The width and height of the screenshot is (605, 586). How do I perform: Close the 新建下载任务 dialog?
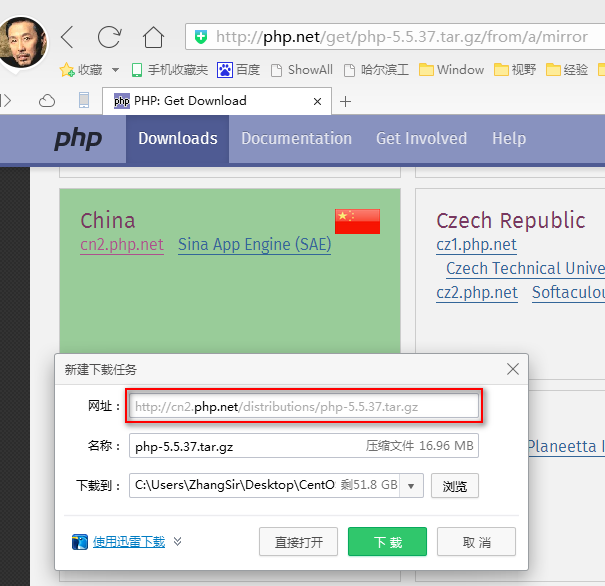click(x=513, y=369)
